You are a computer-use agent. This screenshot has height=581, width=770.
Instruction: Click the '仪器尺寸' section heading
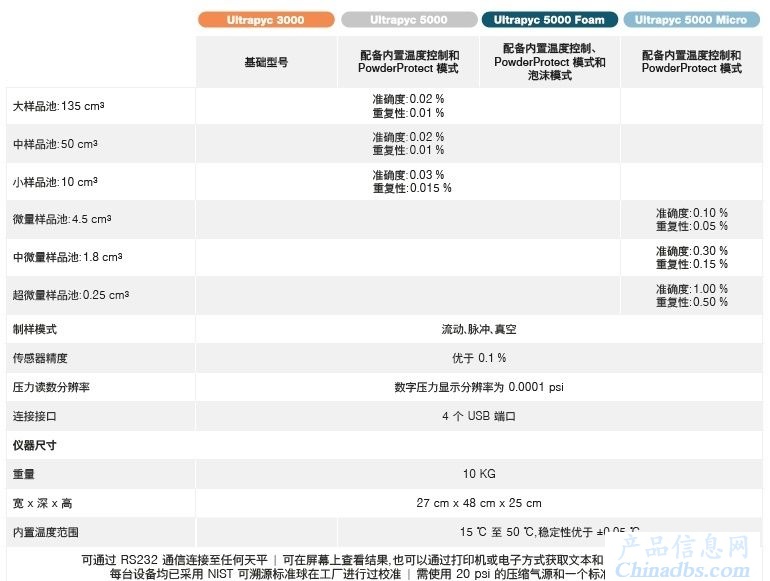[x=34, y=445]
